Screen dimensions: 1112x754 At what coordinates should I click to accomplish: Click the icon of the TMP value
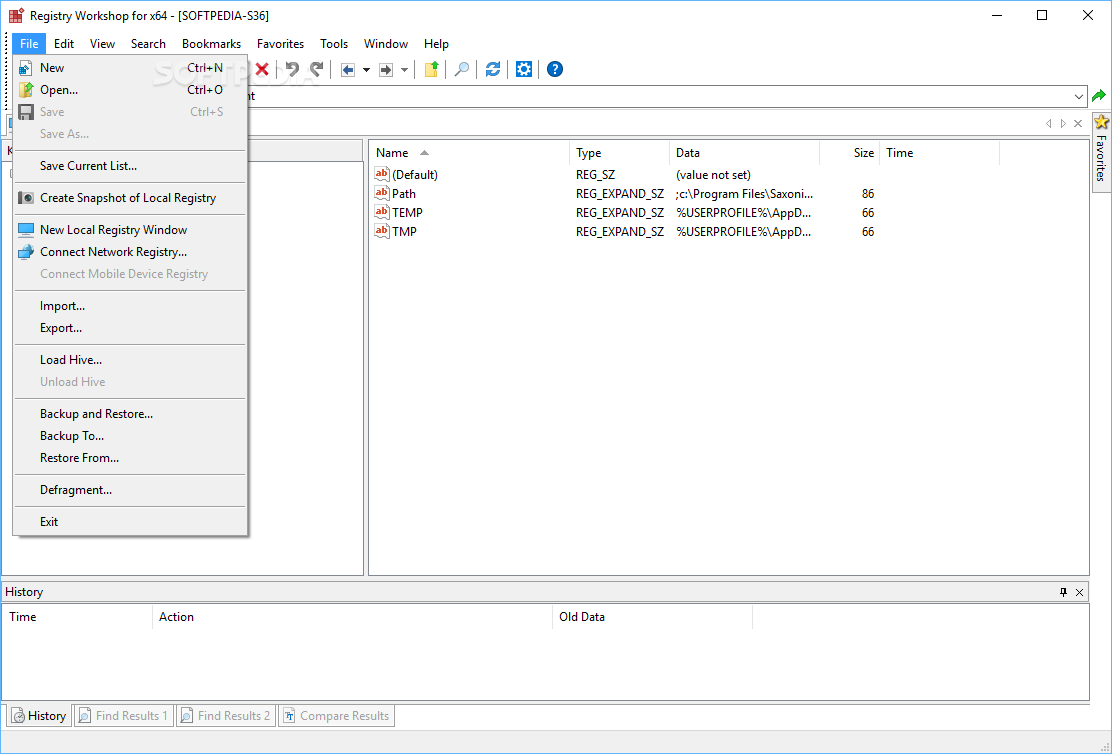(x=382, y=231)
